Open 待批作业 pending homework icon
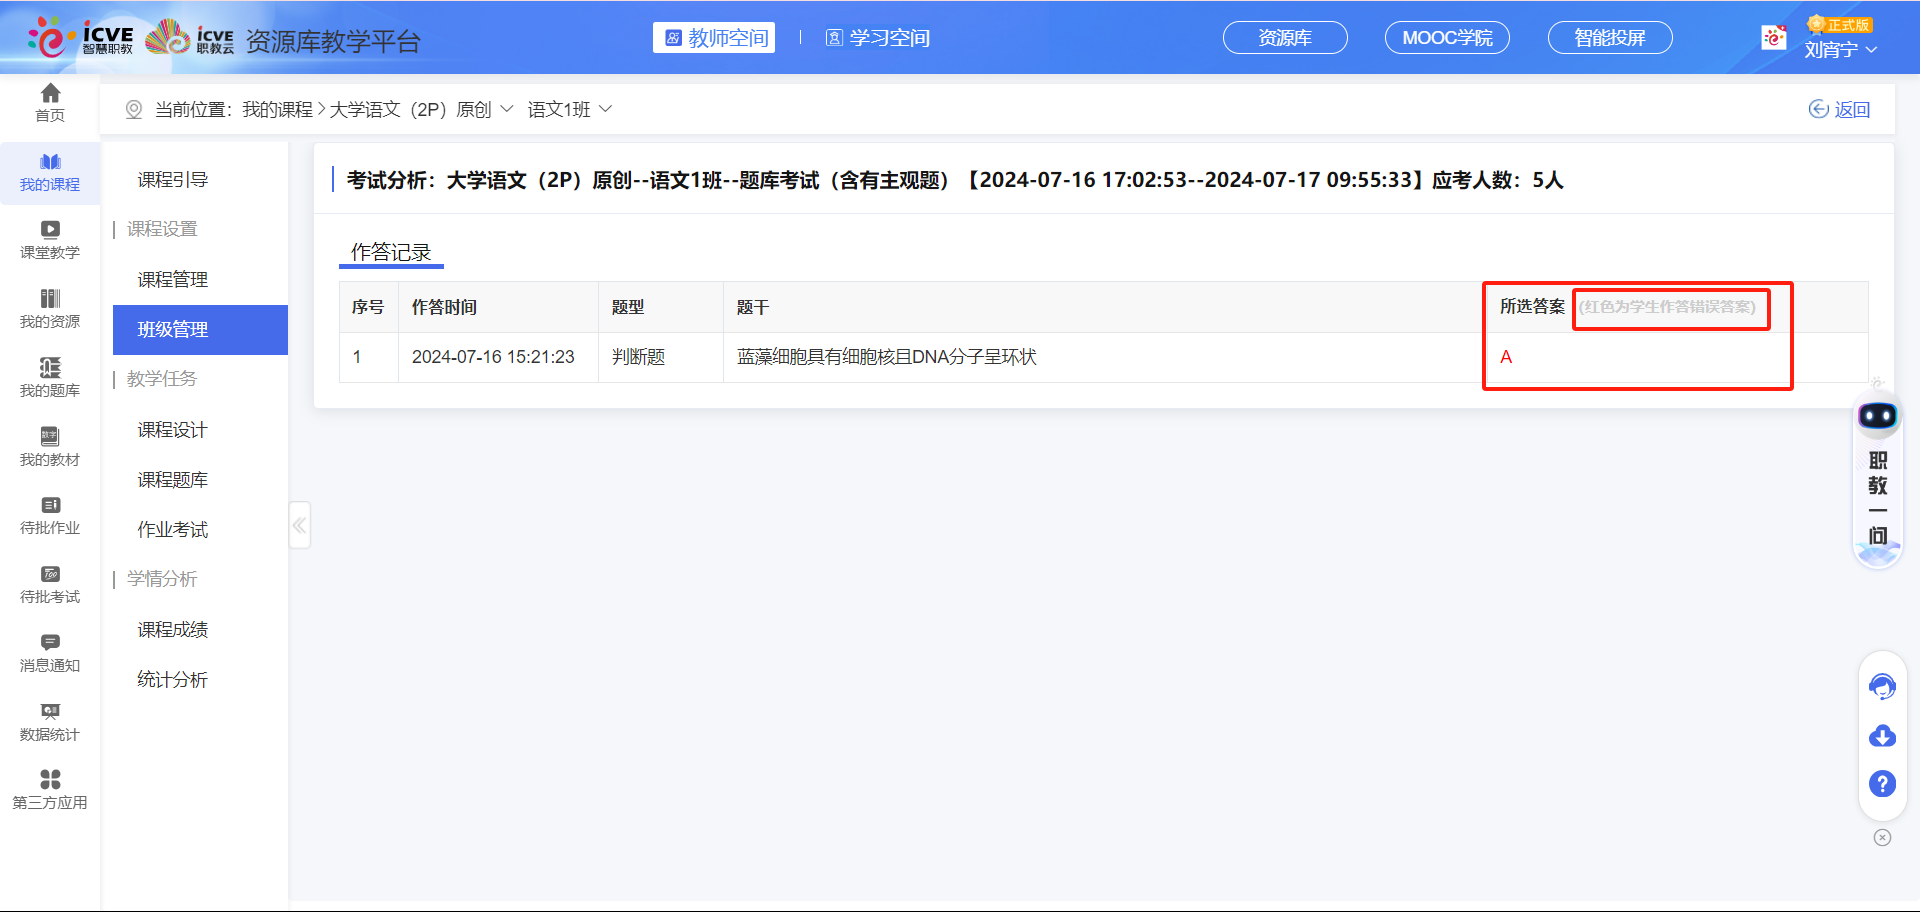Viewport: 1920px width, 912px height. point(50,515)
